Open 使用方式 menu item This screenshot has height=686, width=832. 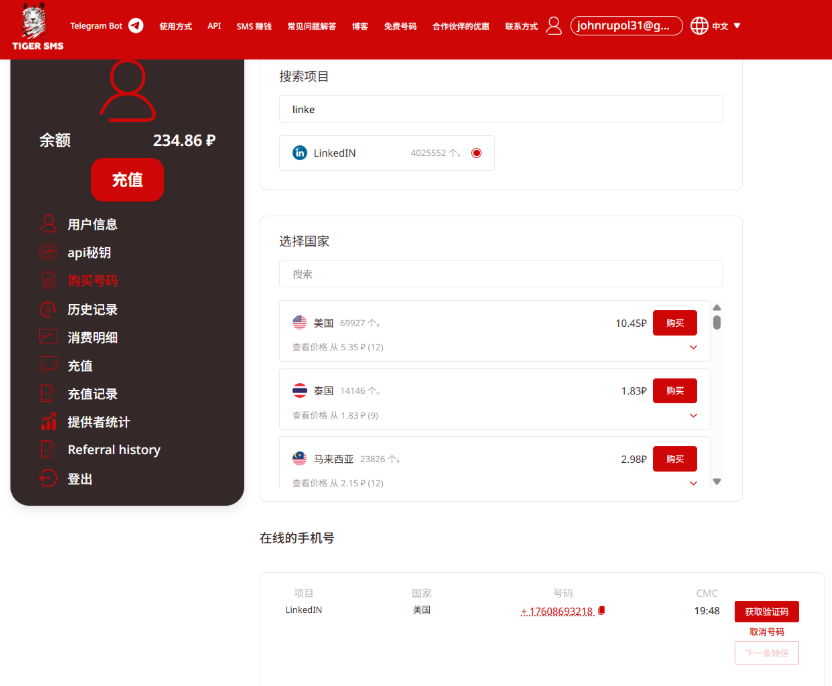pos(176,26)
